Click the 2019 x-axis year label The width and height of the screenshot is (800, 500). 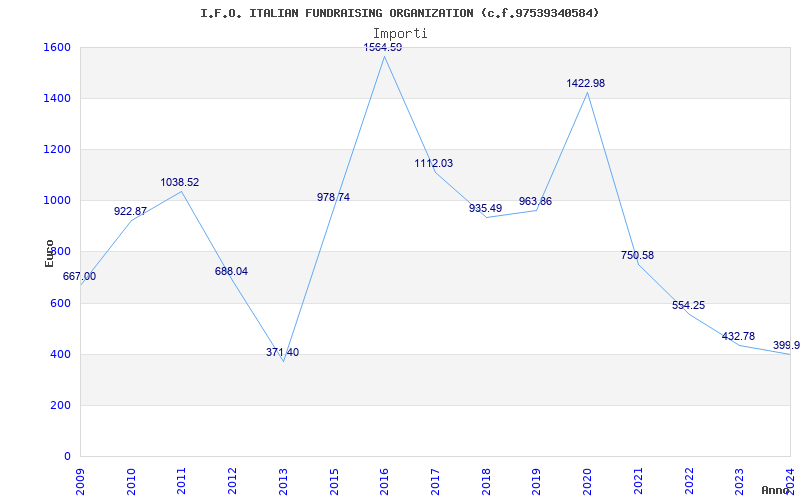[537, 481]
